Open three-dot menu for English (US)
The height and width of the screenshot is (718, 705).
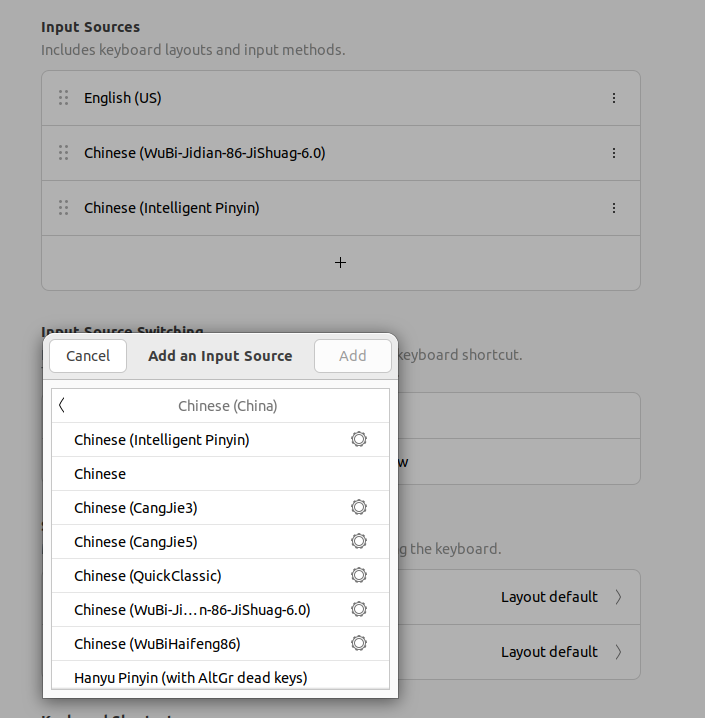(613, 98)
